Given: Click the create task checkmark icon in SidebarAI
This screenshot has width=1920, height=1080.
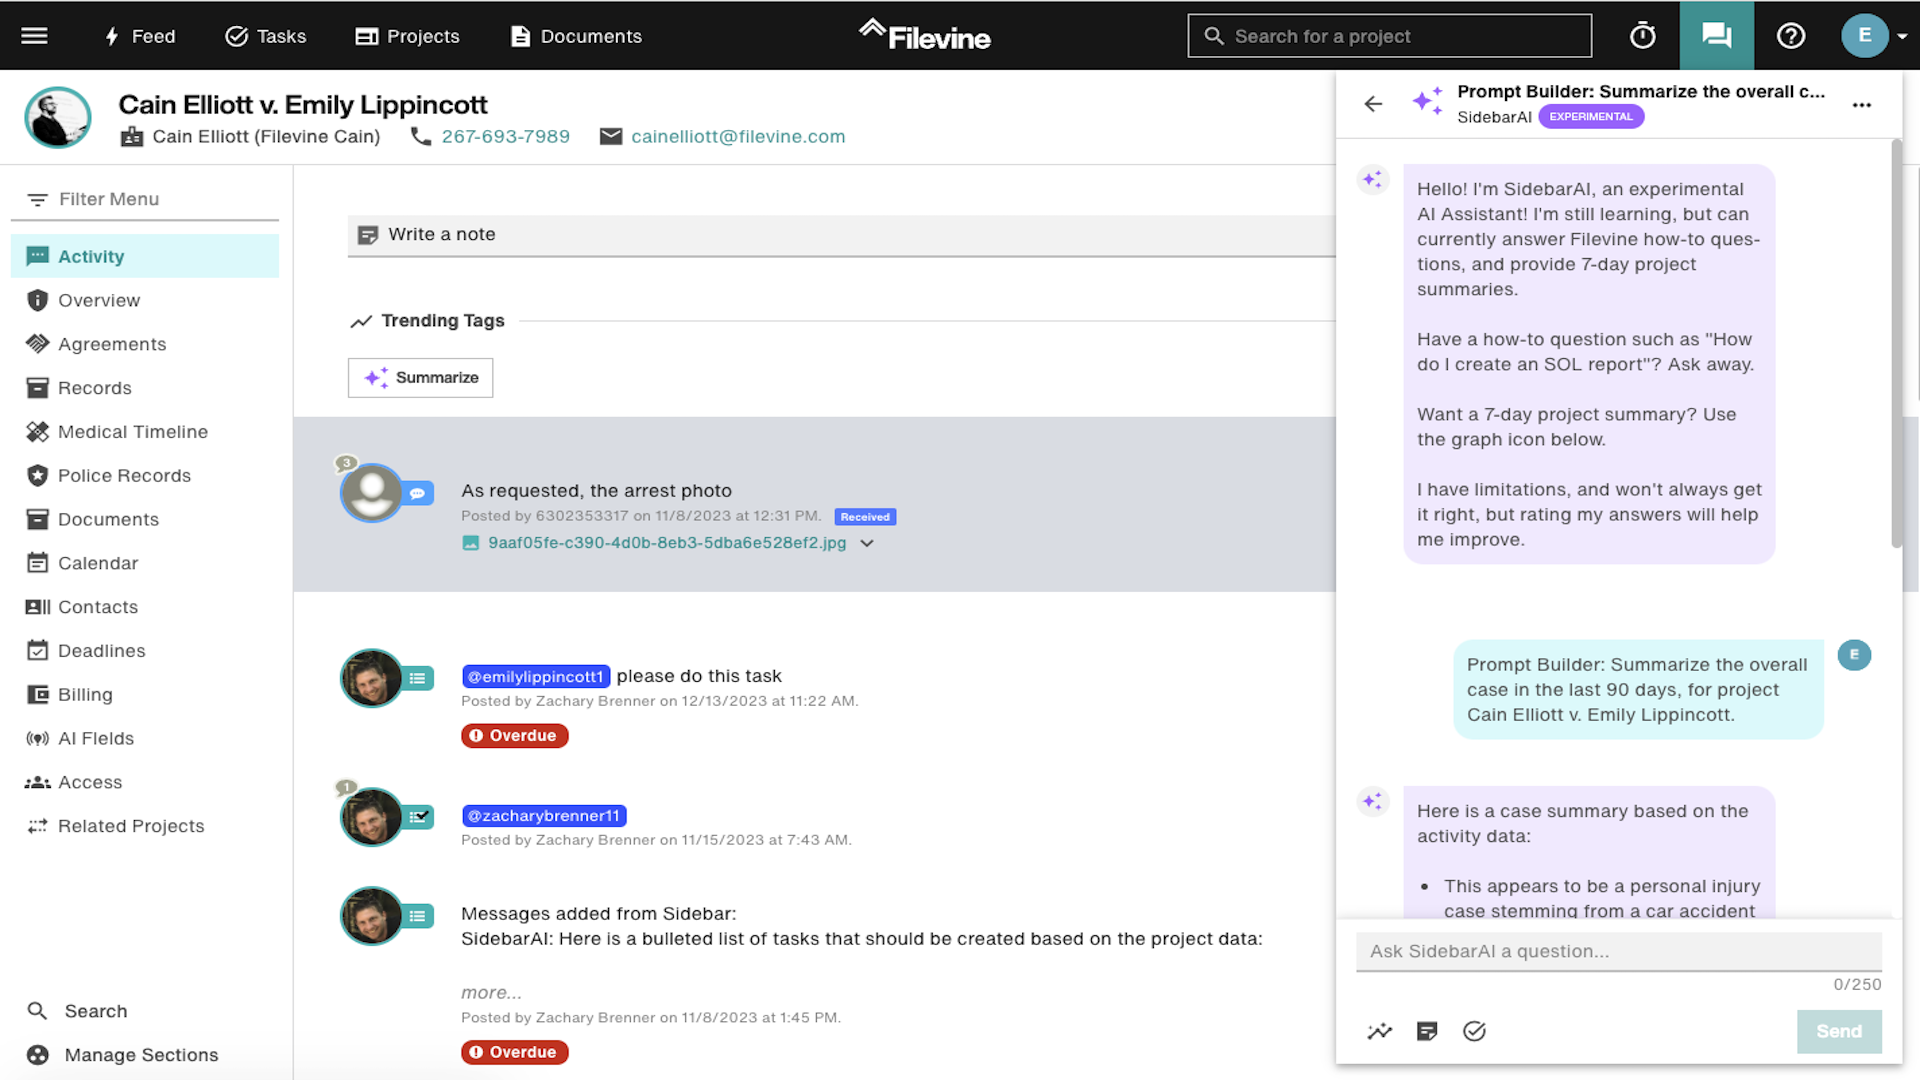Looking at the screenshot, I should (1474, 1031).
